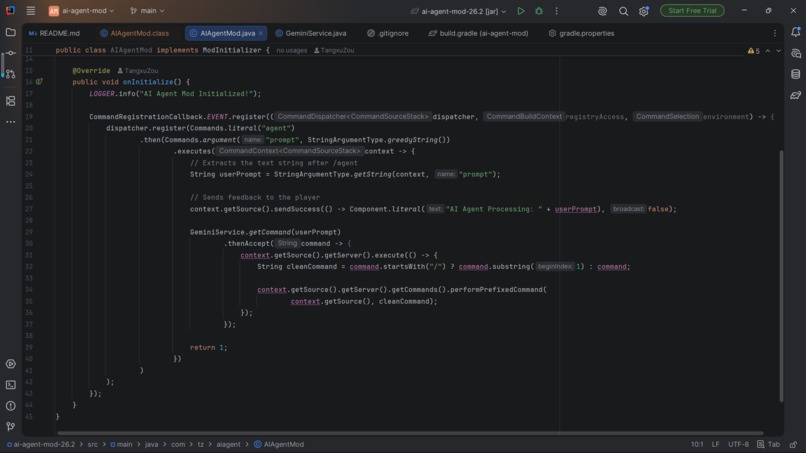Close the AIAgentMod.java tab
Screen dimensions: 806x453
[x=261, y=33]
